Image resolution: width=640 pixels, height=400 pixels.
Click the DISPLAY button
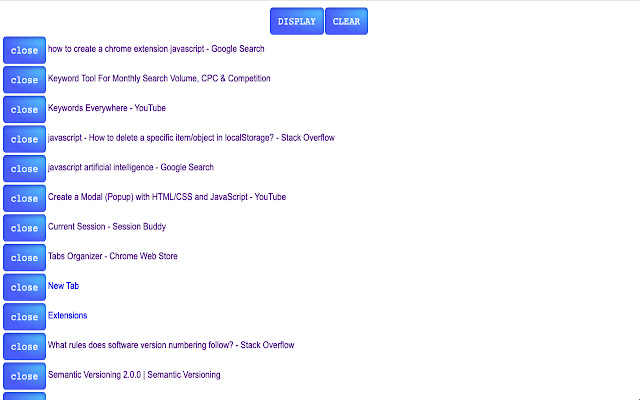(297, 21)
